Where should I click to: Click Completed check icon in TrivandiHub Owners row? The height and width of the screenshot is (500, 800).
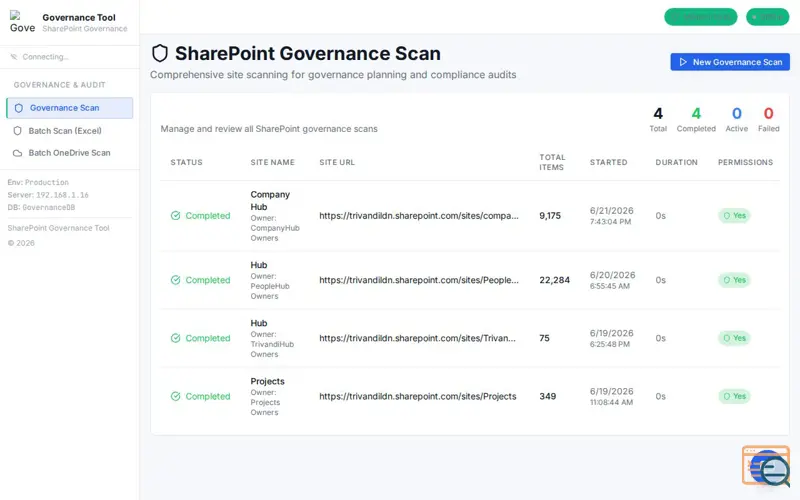tap(176, 338)
